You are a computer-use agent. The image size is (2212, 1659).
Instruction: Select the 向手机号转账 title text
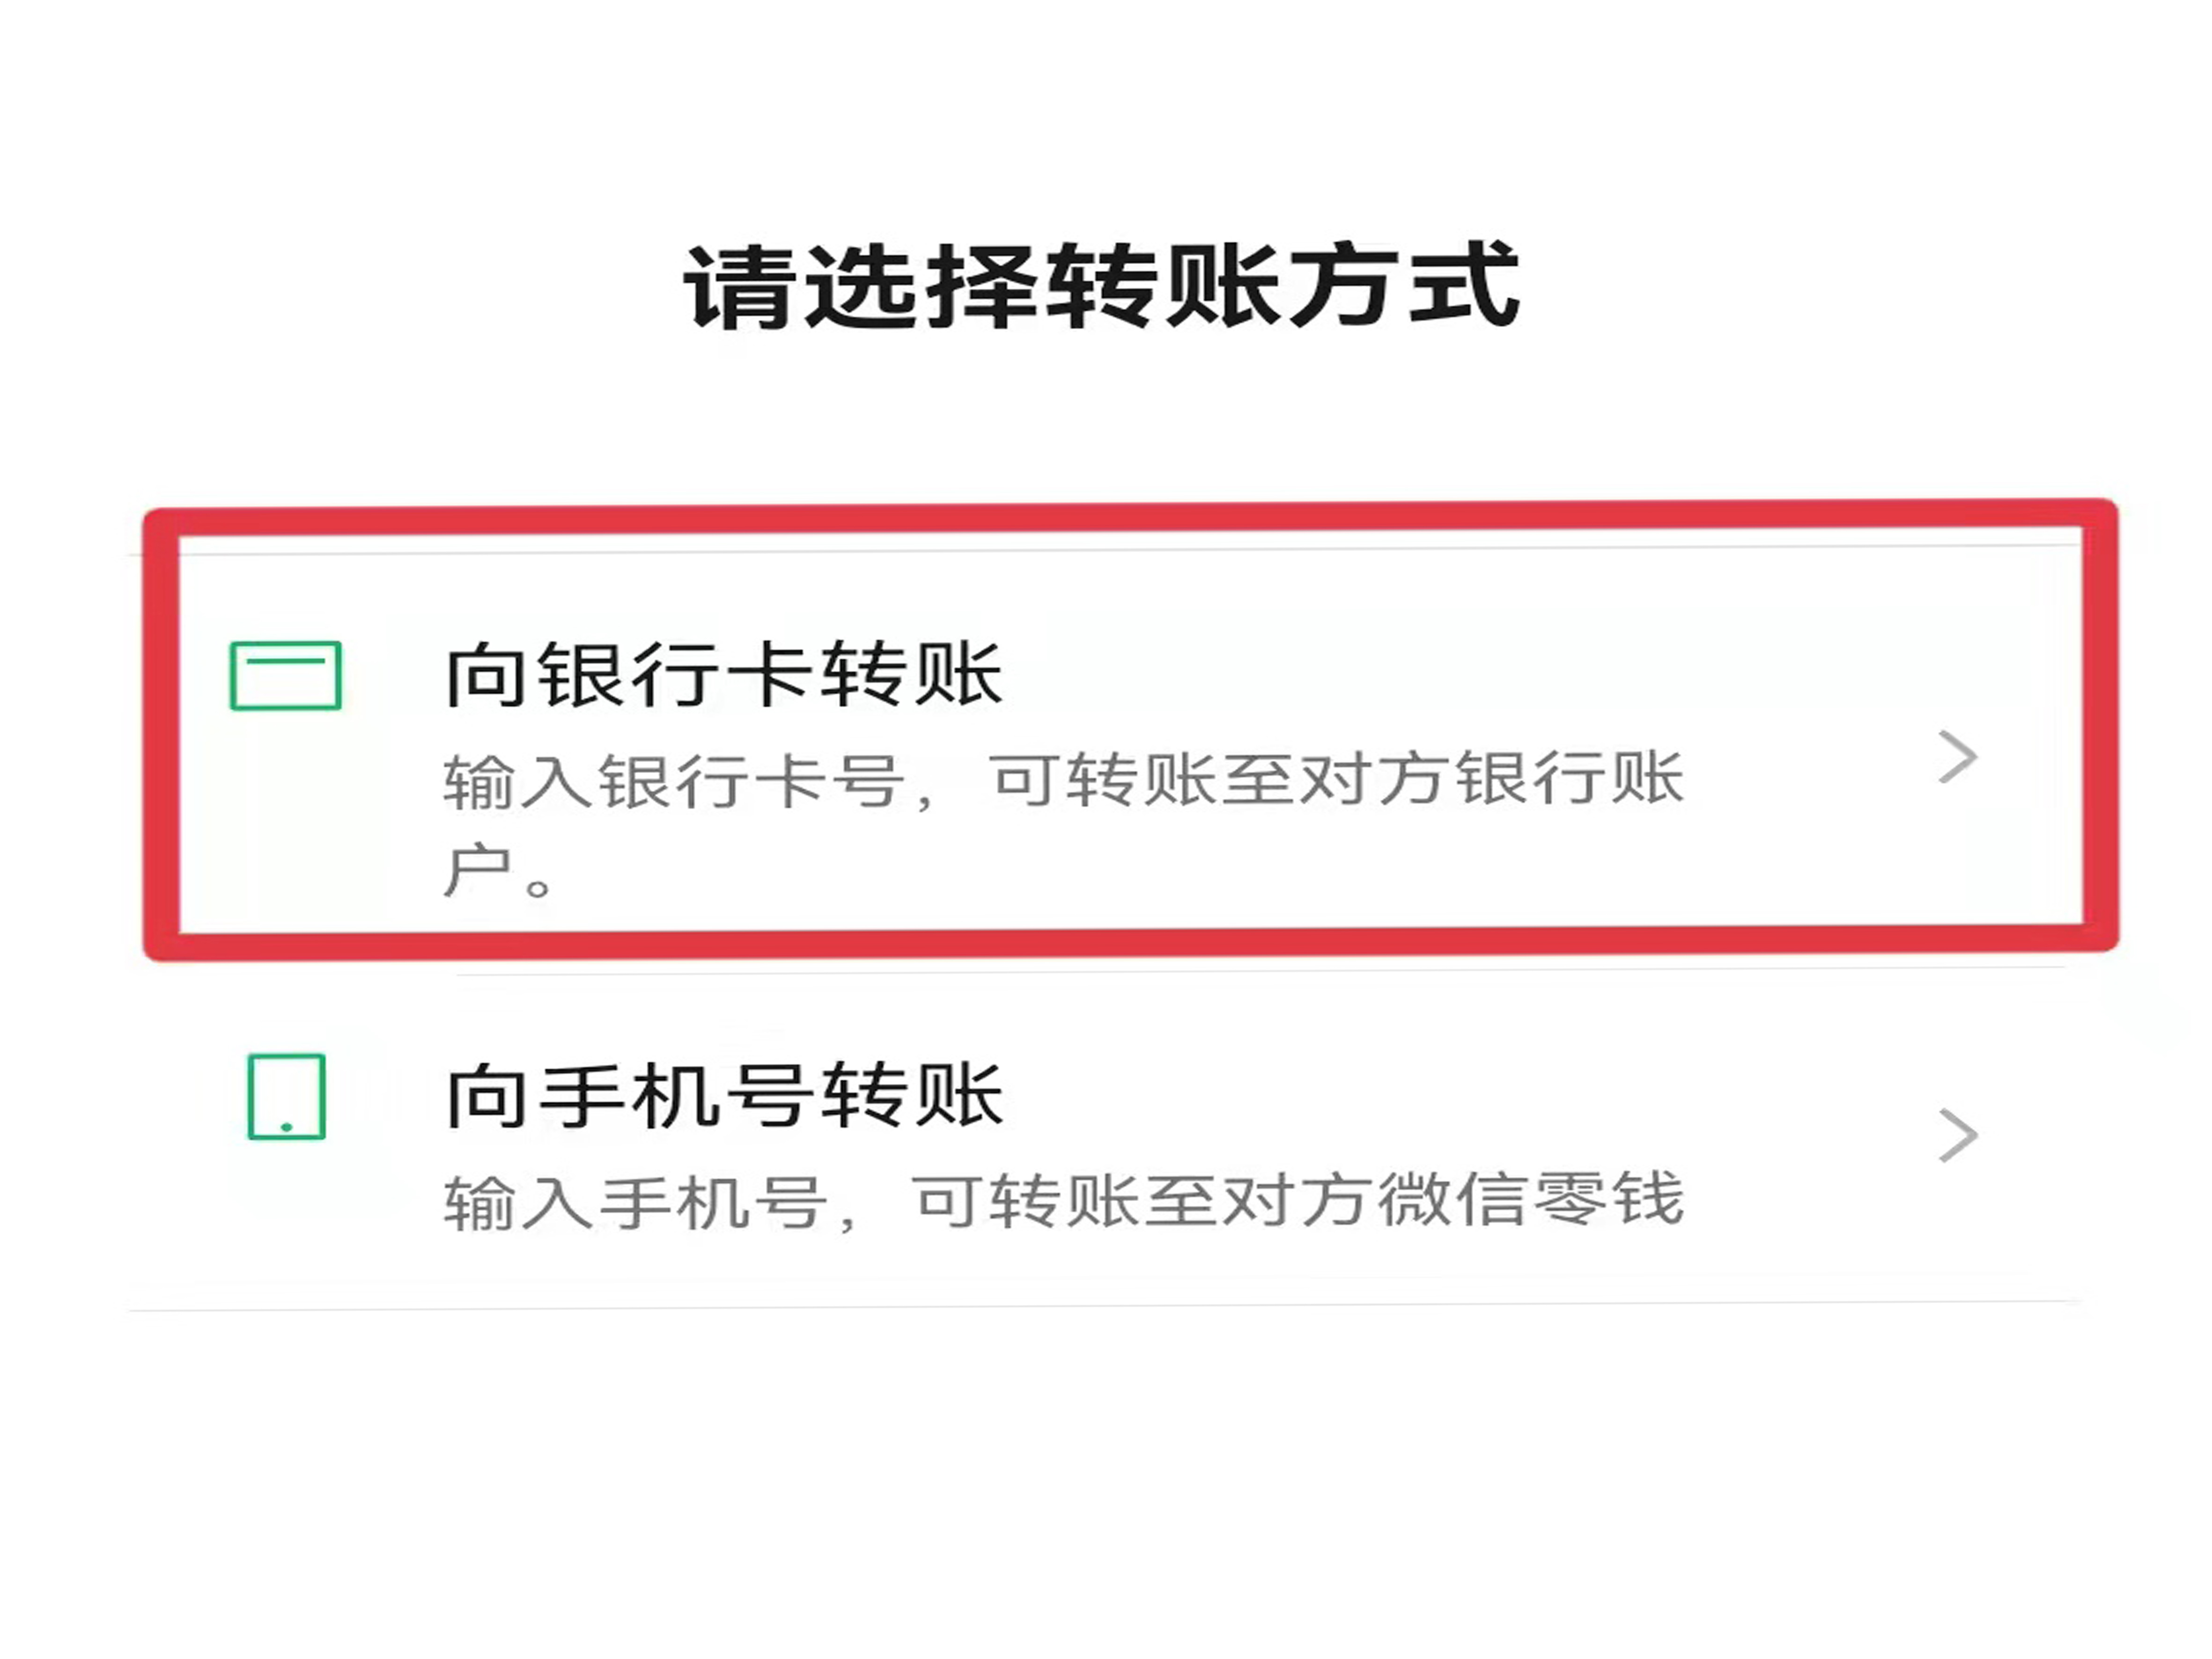tap(723, 1096)
